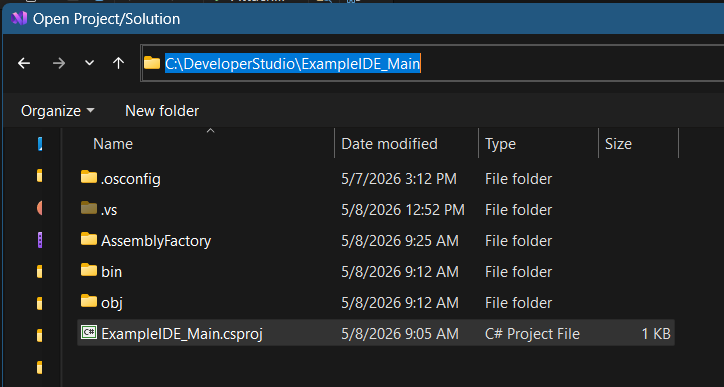Click the red round icon in navigation pane

[x=39, y=208]
